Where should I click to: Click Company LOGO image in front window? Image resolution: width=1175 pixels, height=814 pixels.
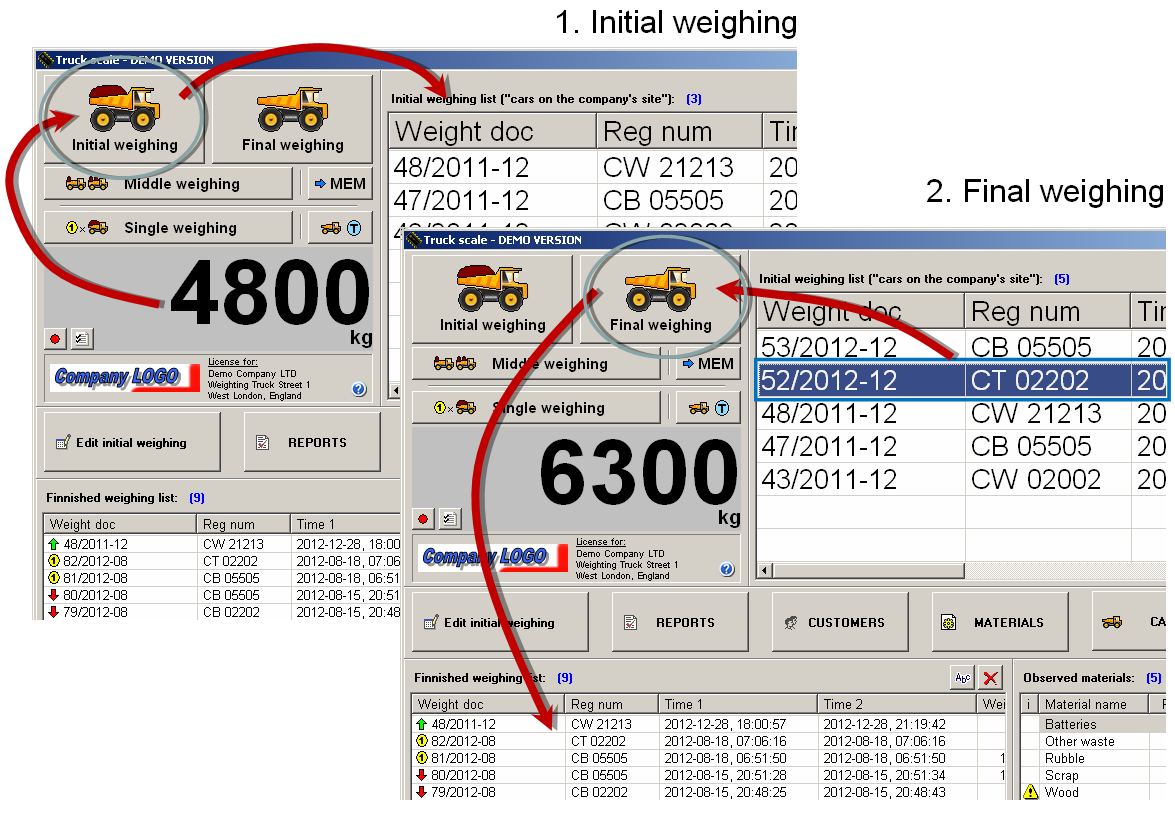pos(493,557)
